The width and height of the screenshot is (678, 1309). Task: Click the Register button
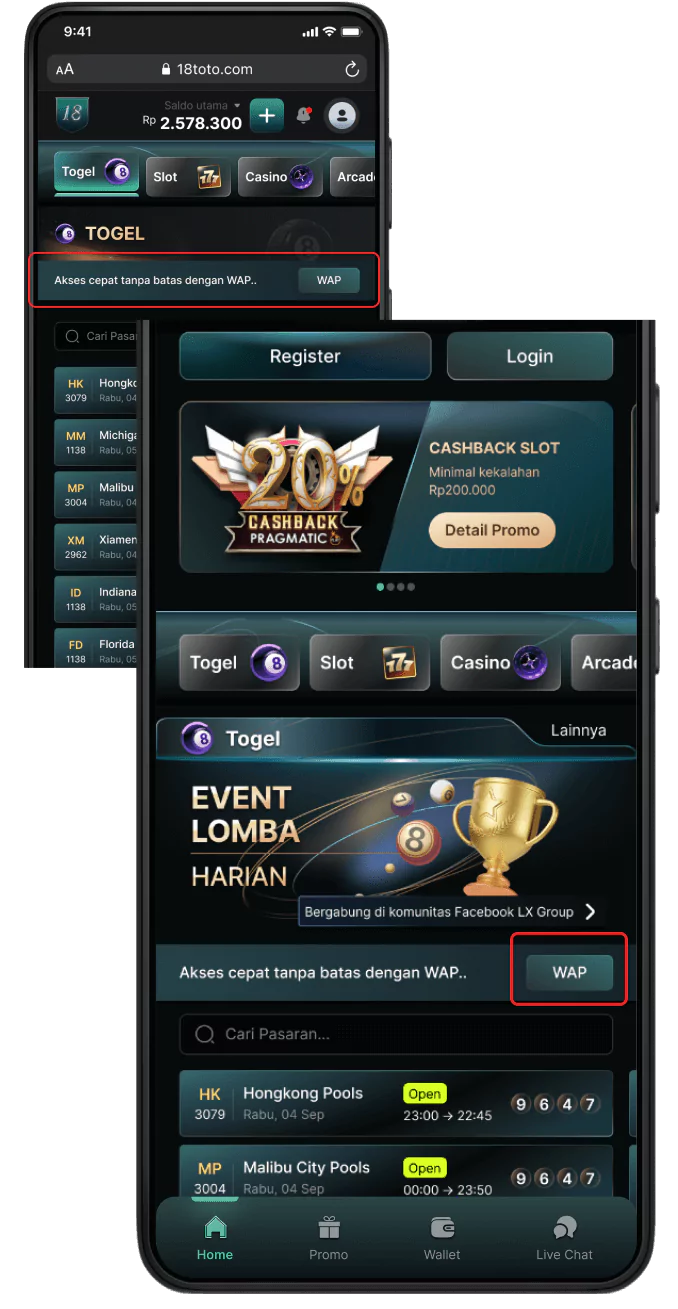305,356
